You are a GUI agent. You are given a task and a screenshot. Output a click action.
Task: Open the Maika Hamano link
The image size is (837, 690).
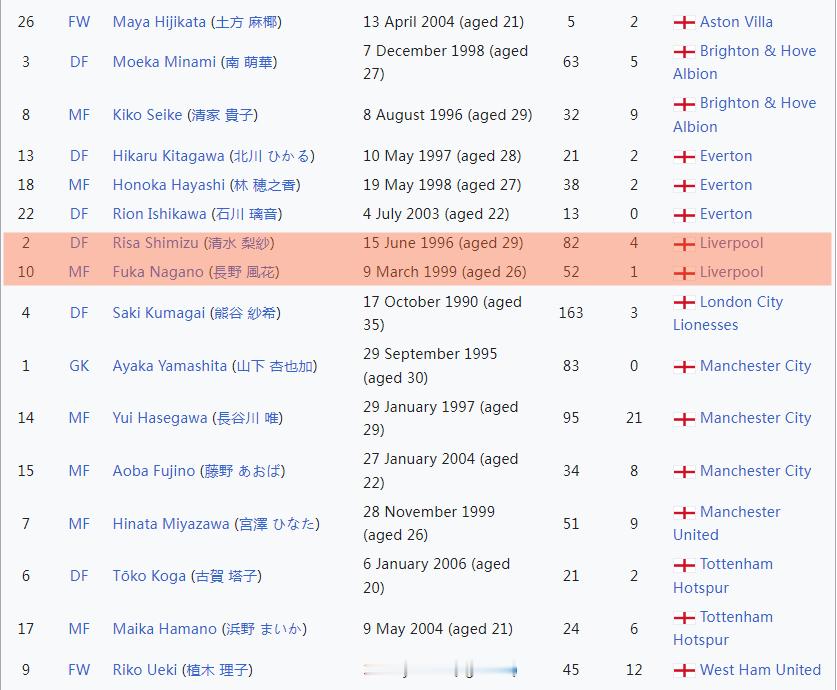coord(164,629)
